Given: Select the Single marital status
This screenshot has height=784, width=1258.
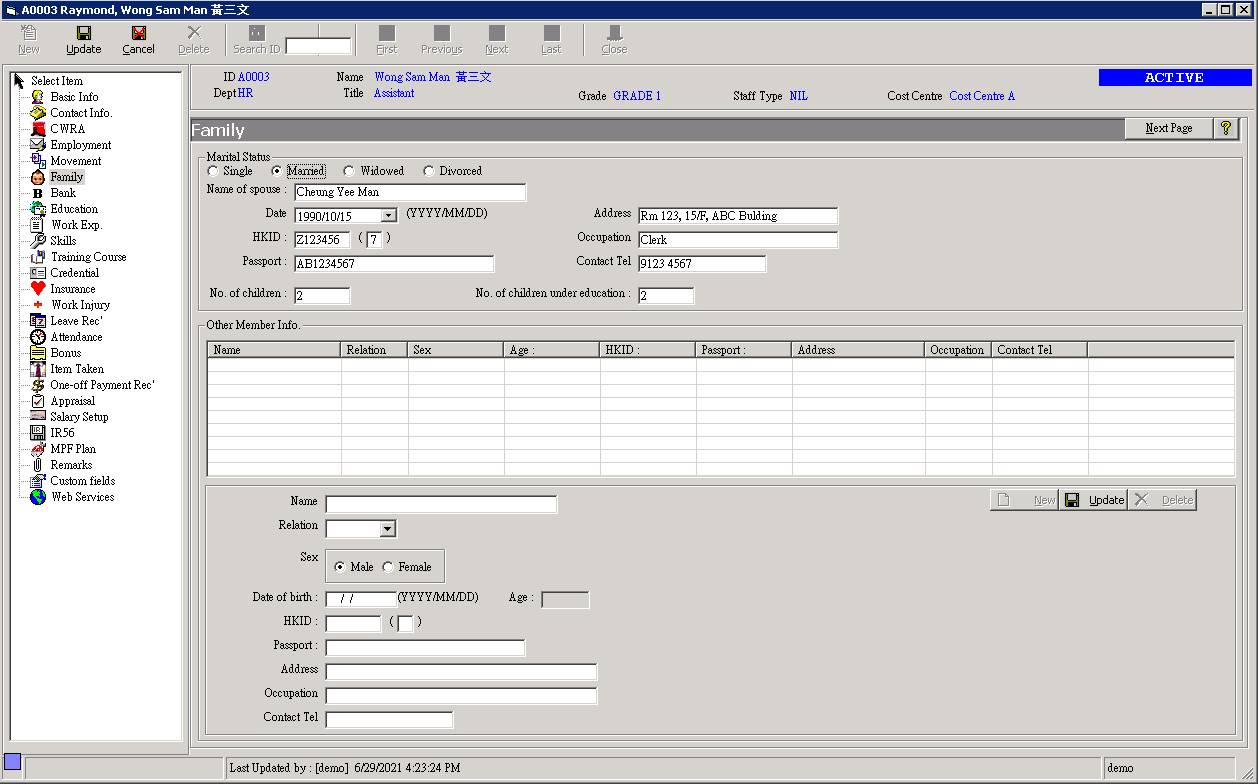Looking at the screenshot, I should tap(213, 171).
